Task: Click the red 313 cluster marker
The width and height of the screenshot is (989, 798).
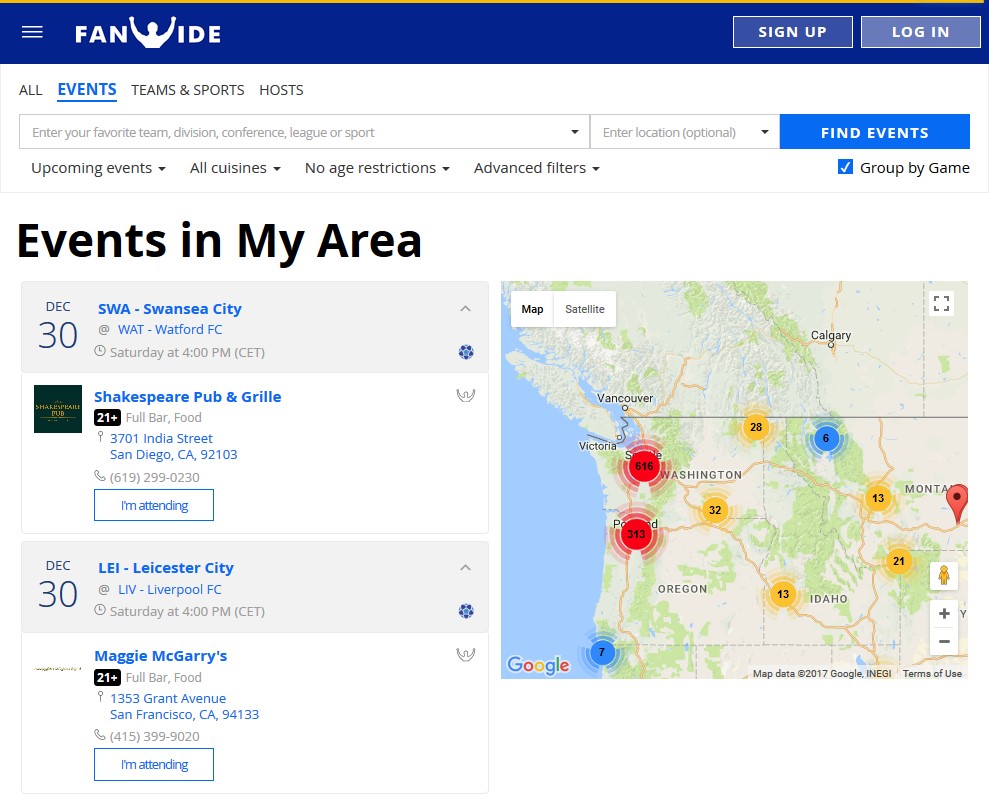Action: click(636, 534)
